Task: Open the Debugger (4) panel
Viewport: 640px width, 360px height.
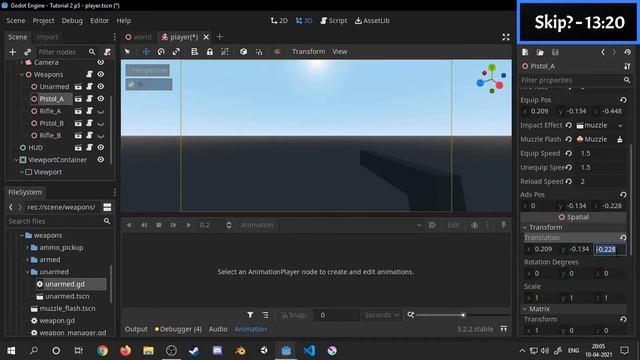Action: pos(178,329)
